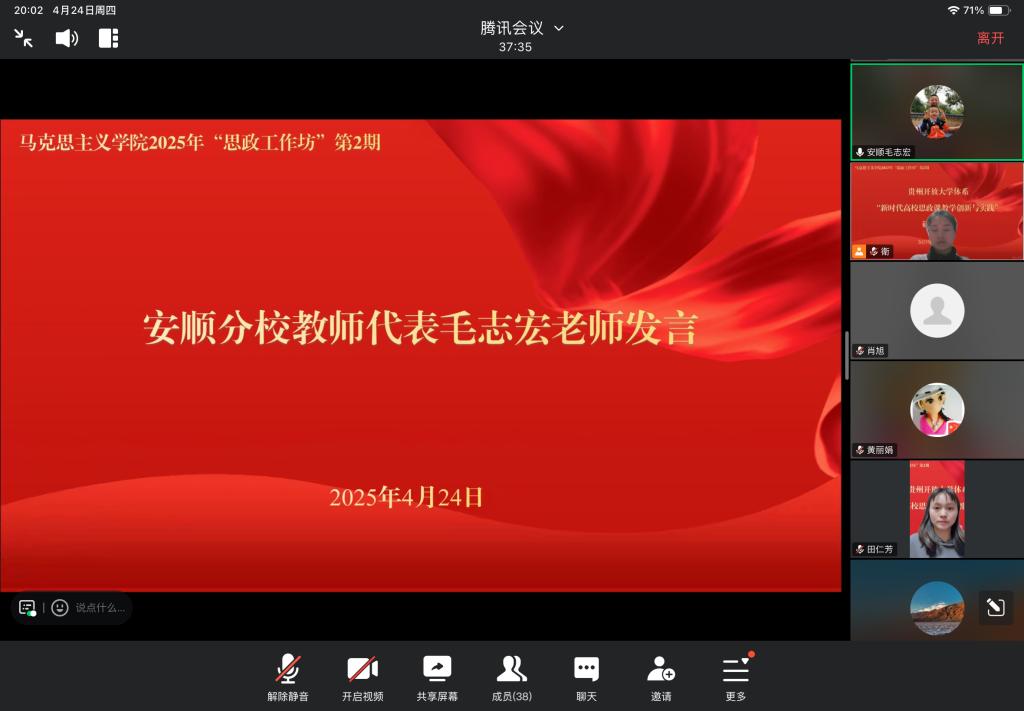Viewport: 1024px width, 711px height.
Task: Tap the participant list scrollbar handle
Action: pos(846,356)
